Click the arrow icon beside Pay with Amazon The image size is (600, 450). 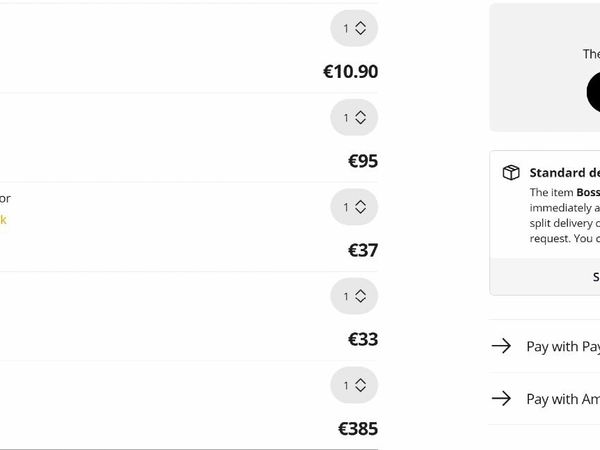coord(502,398)
